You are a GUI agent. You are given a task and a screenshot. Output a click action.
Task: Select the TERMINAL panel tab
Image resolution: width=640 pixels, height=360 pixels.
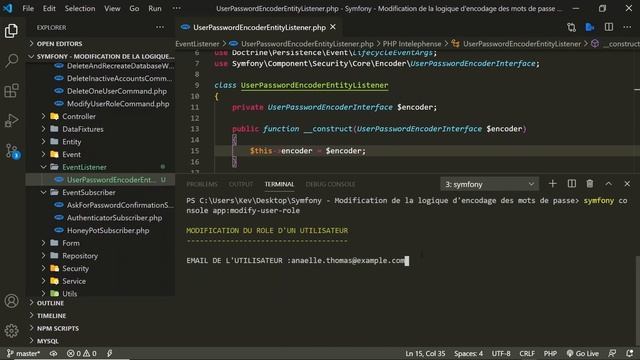tap(279, 184)
